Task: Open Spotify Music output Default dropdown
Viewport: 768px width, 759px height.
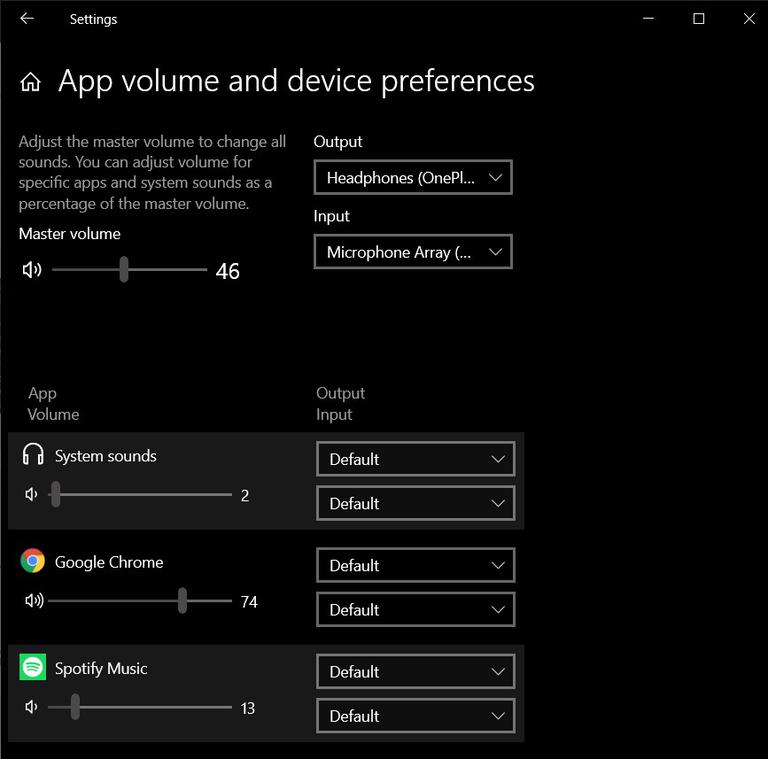Action: click(x=415, y=672)
